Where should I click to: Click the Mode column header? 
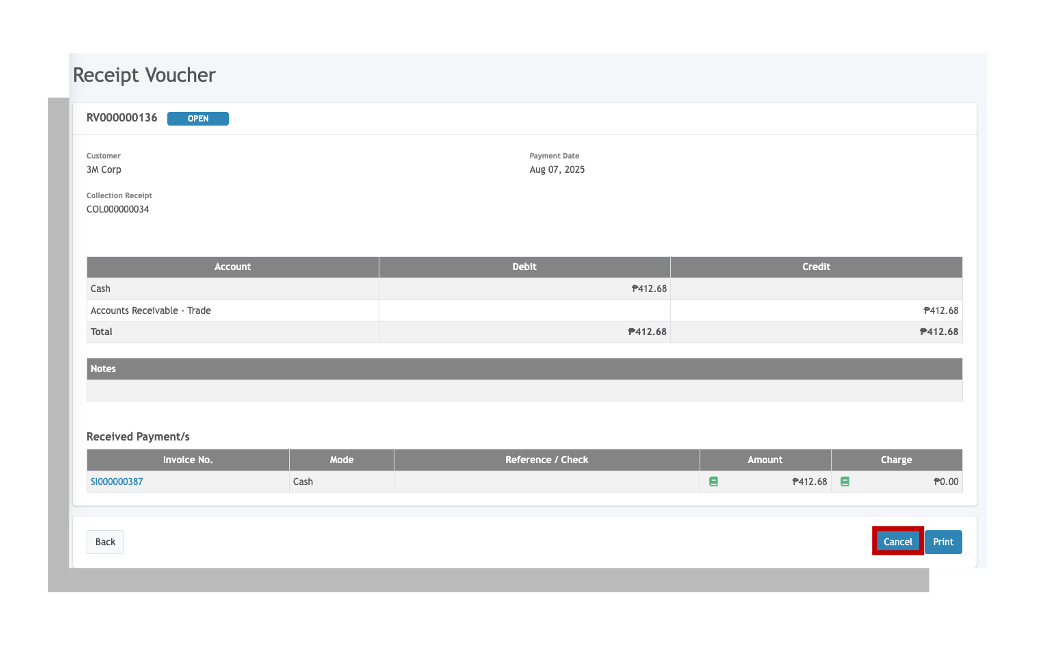342,460
